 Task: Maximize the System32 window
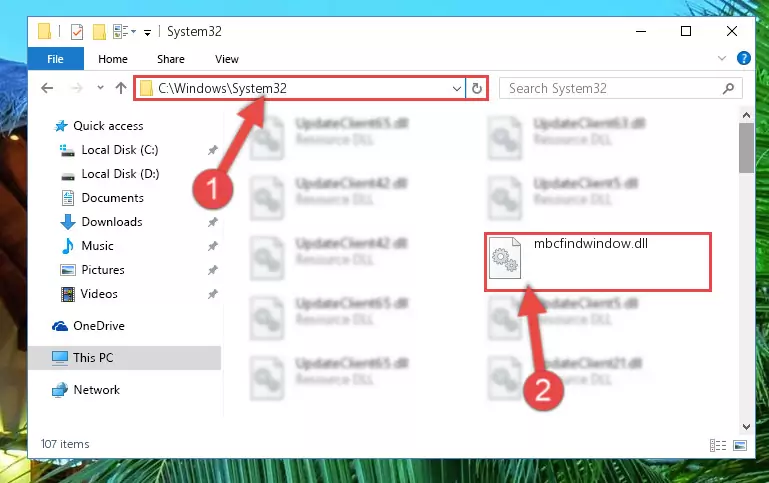(x=686, y=31)
